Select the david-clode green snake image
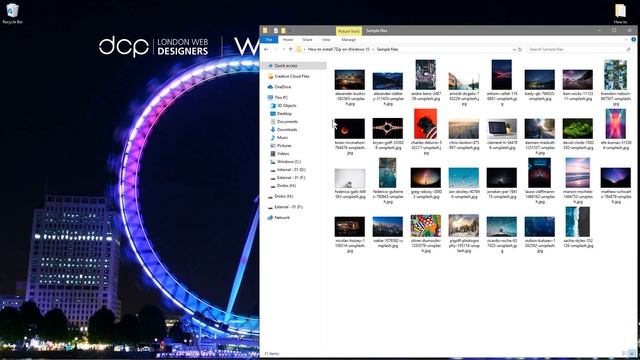The image size is (640, 360). click(x=578, y=129)
